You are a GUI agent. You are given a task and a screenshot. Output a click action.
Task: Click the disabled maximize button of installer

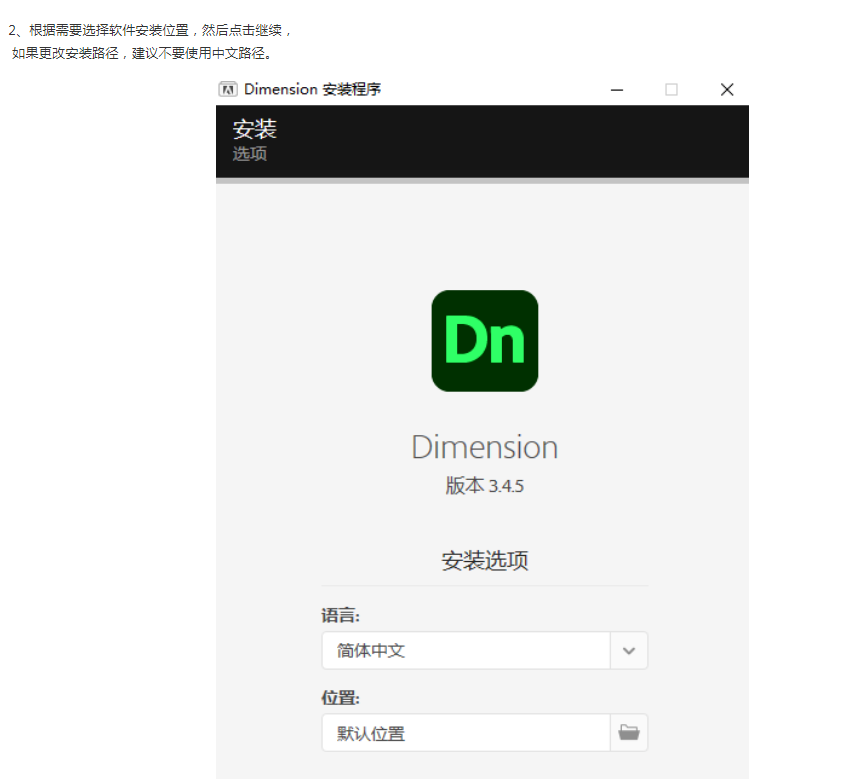[671, 89]
